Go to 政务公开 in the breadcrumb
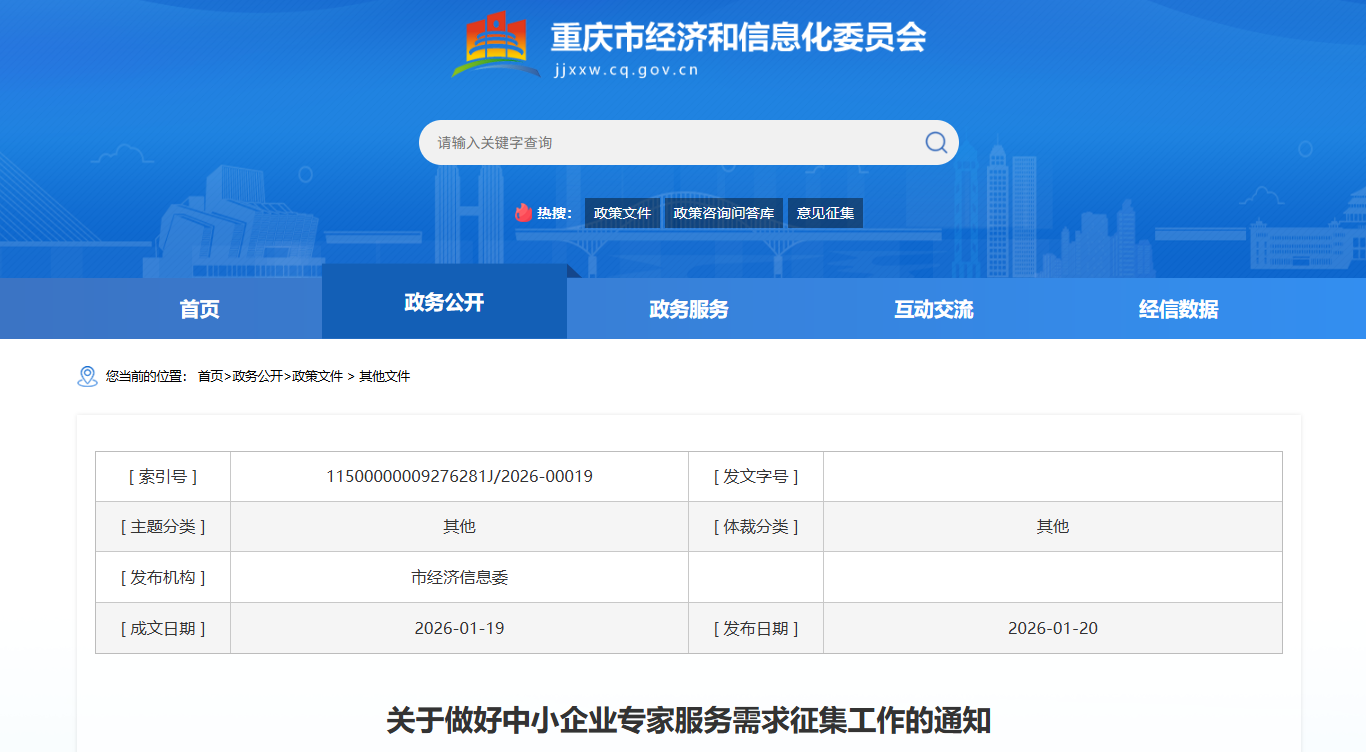1366x752 pixels. pyautogui.click(x=257, y=376)
